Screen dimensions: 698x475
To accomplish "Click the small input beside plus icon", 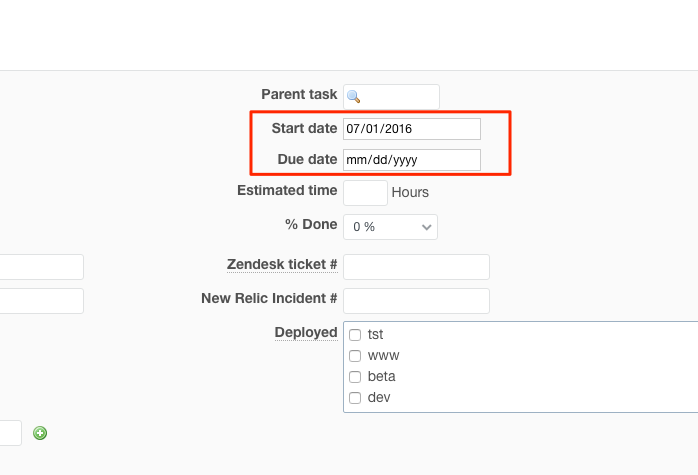I will (10, 433).
